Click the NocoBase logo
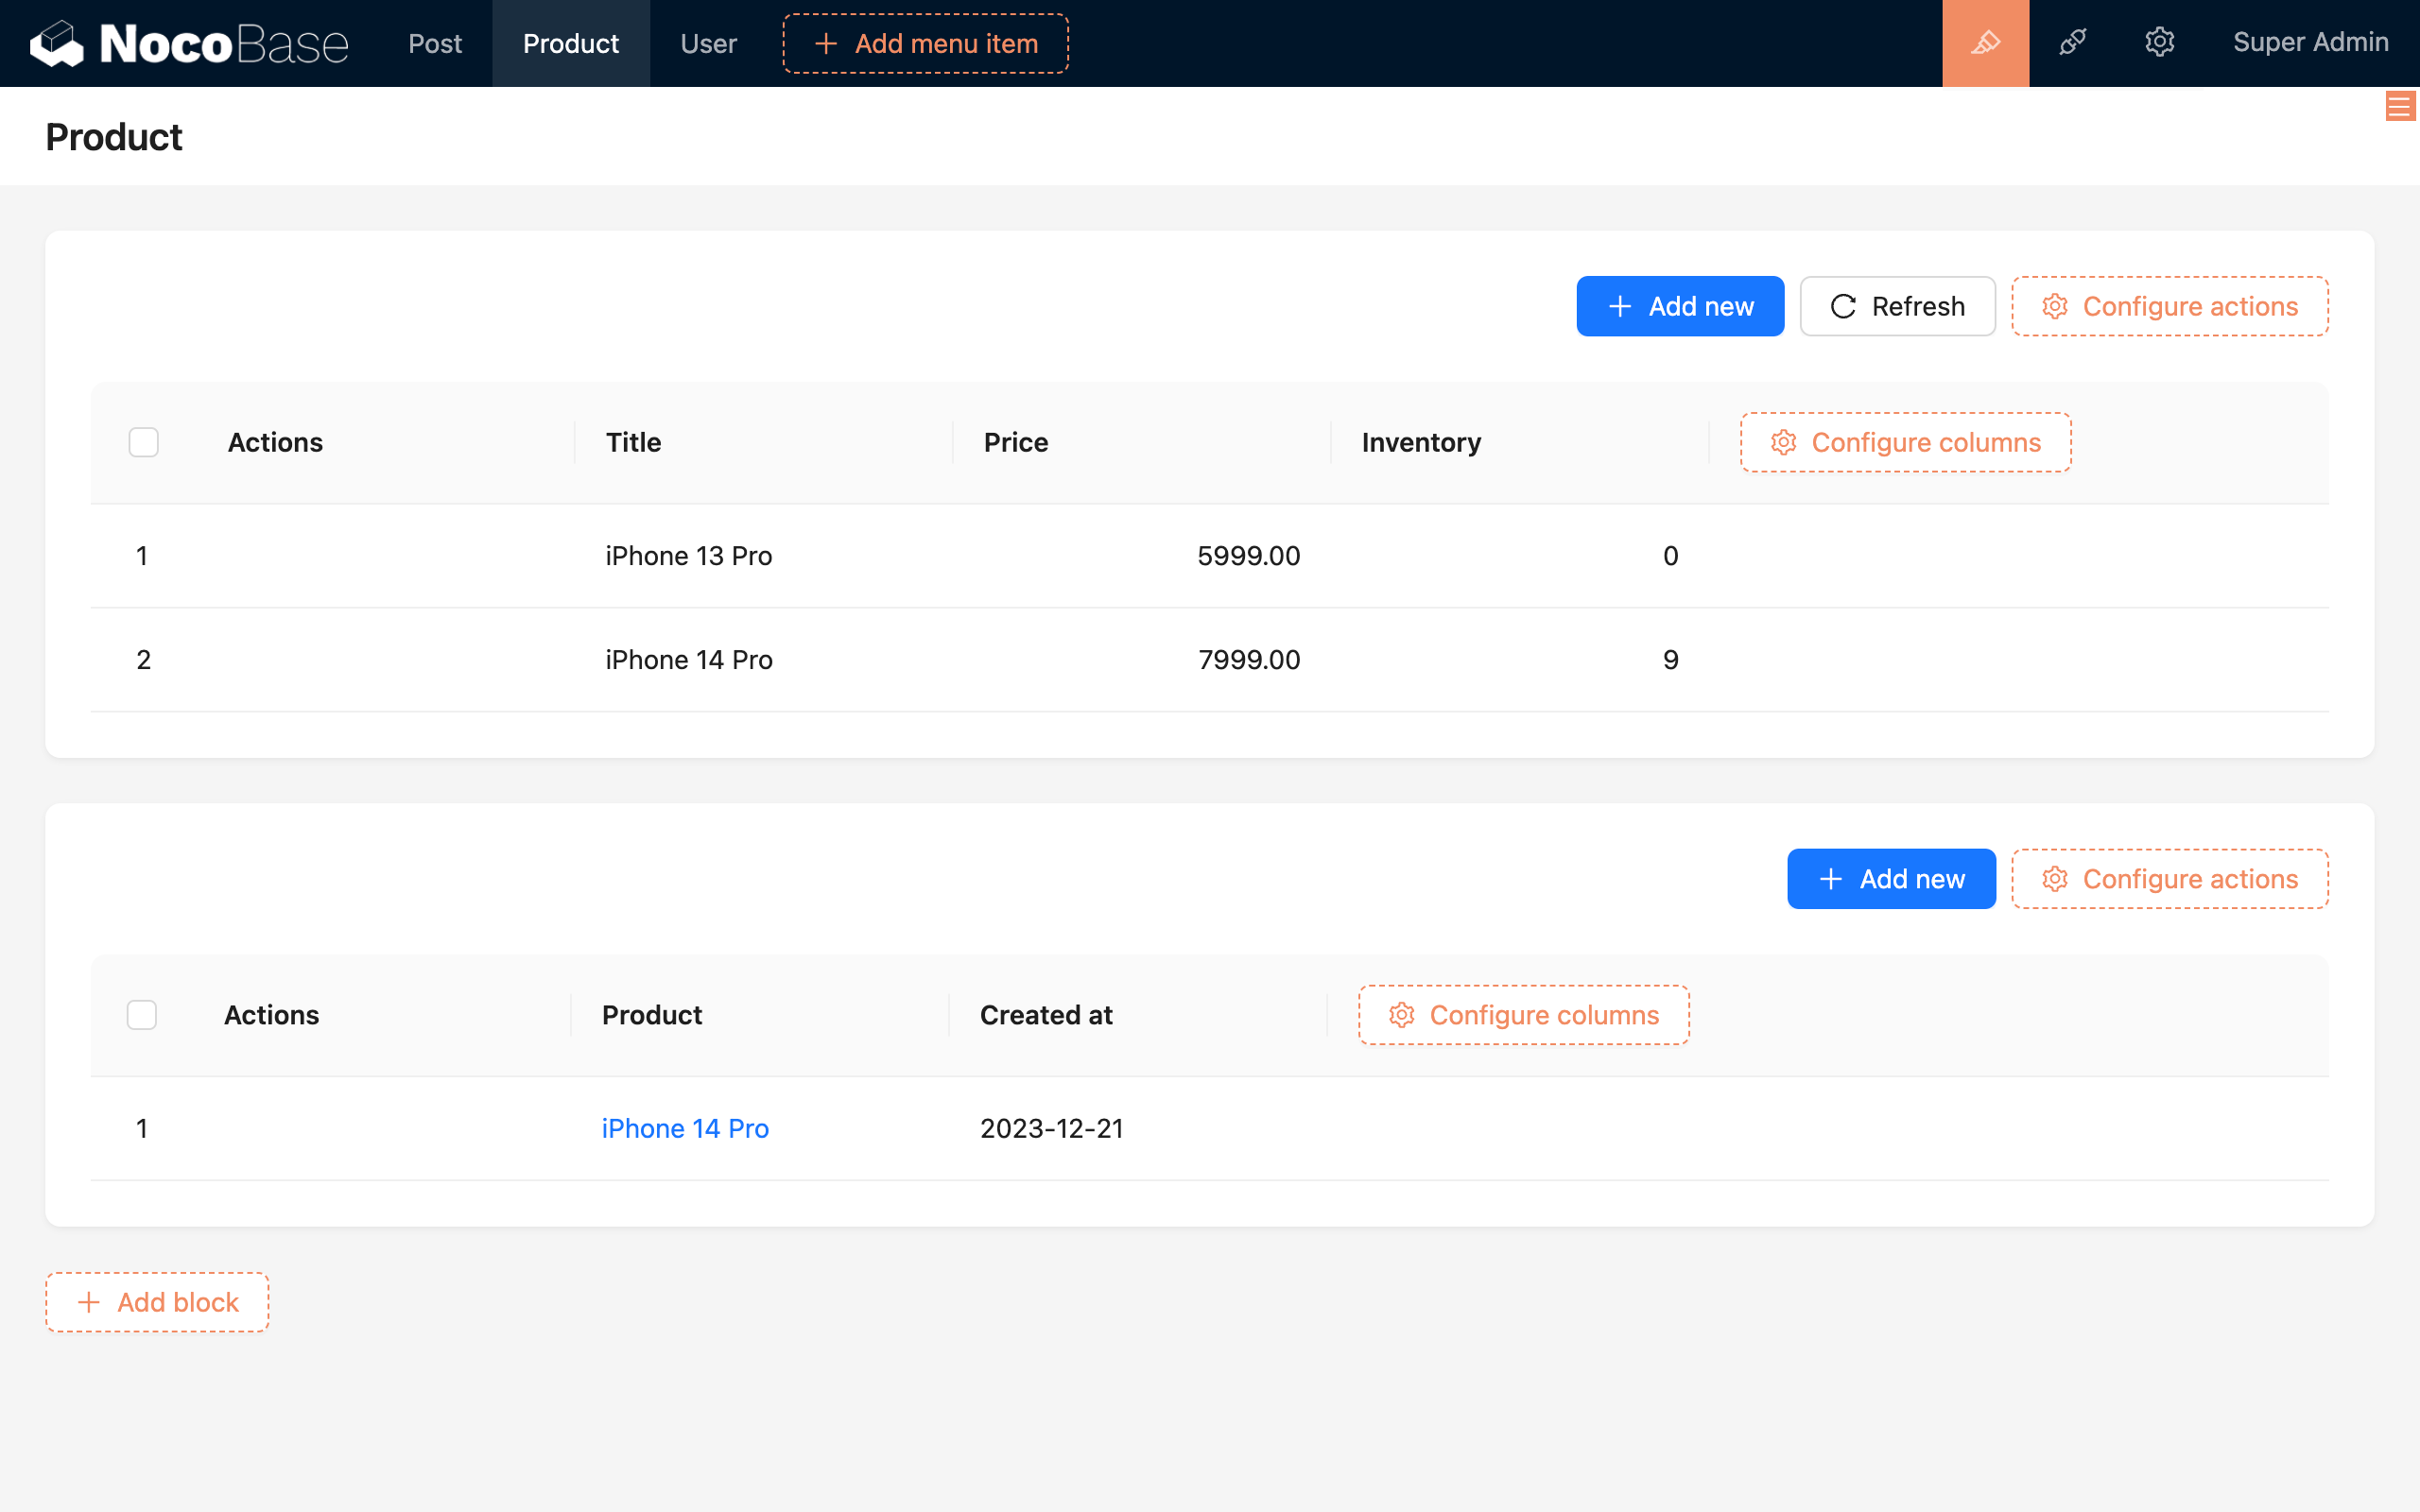 188,43
